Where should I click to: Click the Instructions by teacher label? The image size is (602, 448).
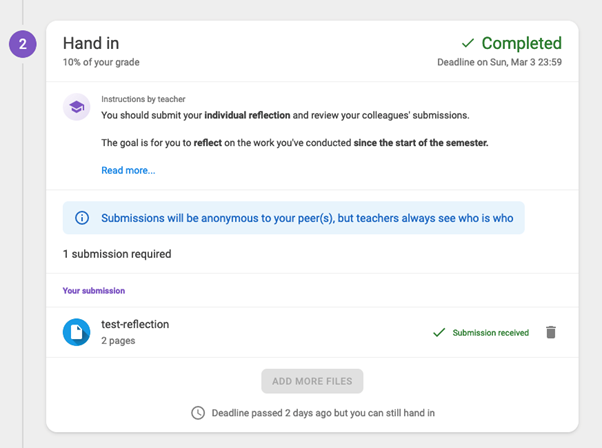click(x=143, y=99)
